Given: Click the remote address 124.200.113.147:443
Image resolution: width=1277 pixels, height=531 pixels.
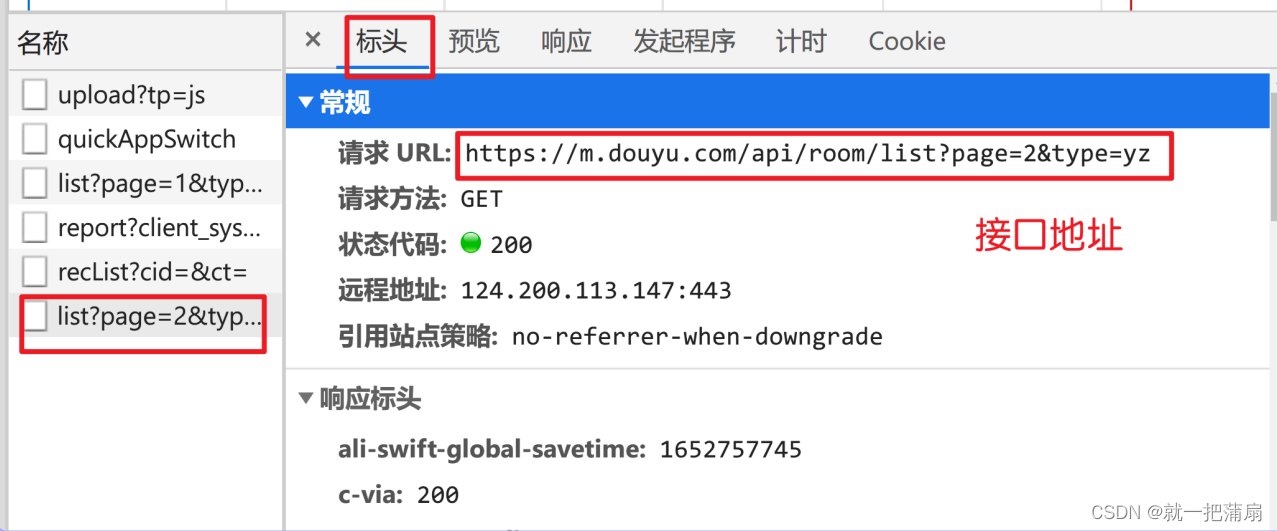Looking at the screenshot, I should tap(596, 291).
